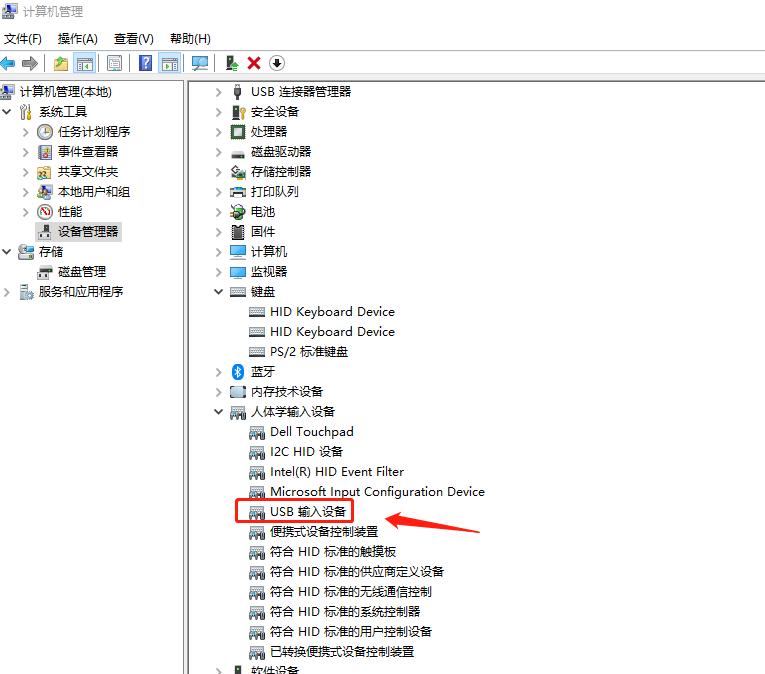Viewport: 765px width, 674px height.
Task: Open the 文件(F) menu
Action: pyautogui.click(x=22, y=39)
